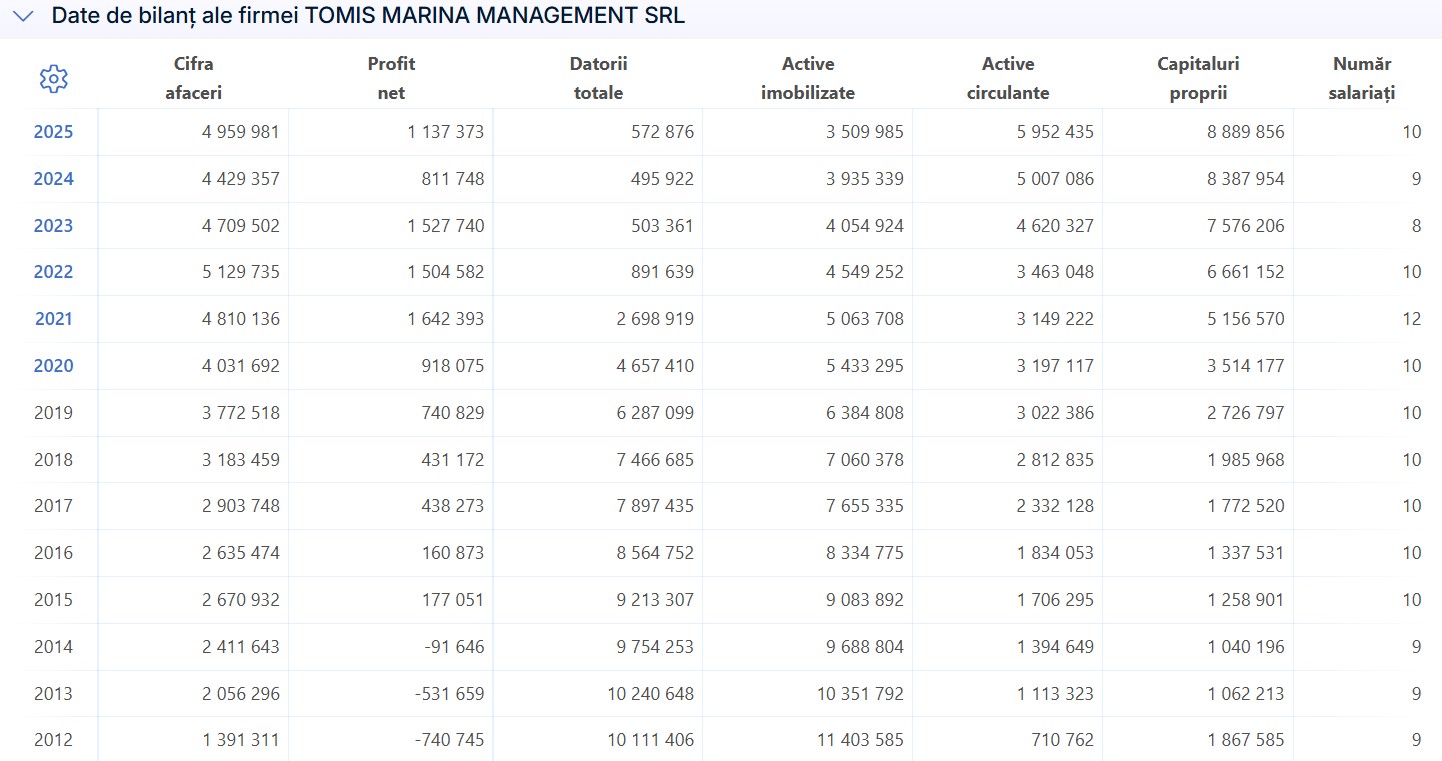Open the 2024 year link
Image resolution: width=1442 pixels, height=761 pixels.
pos(53,179)
